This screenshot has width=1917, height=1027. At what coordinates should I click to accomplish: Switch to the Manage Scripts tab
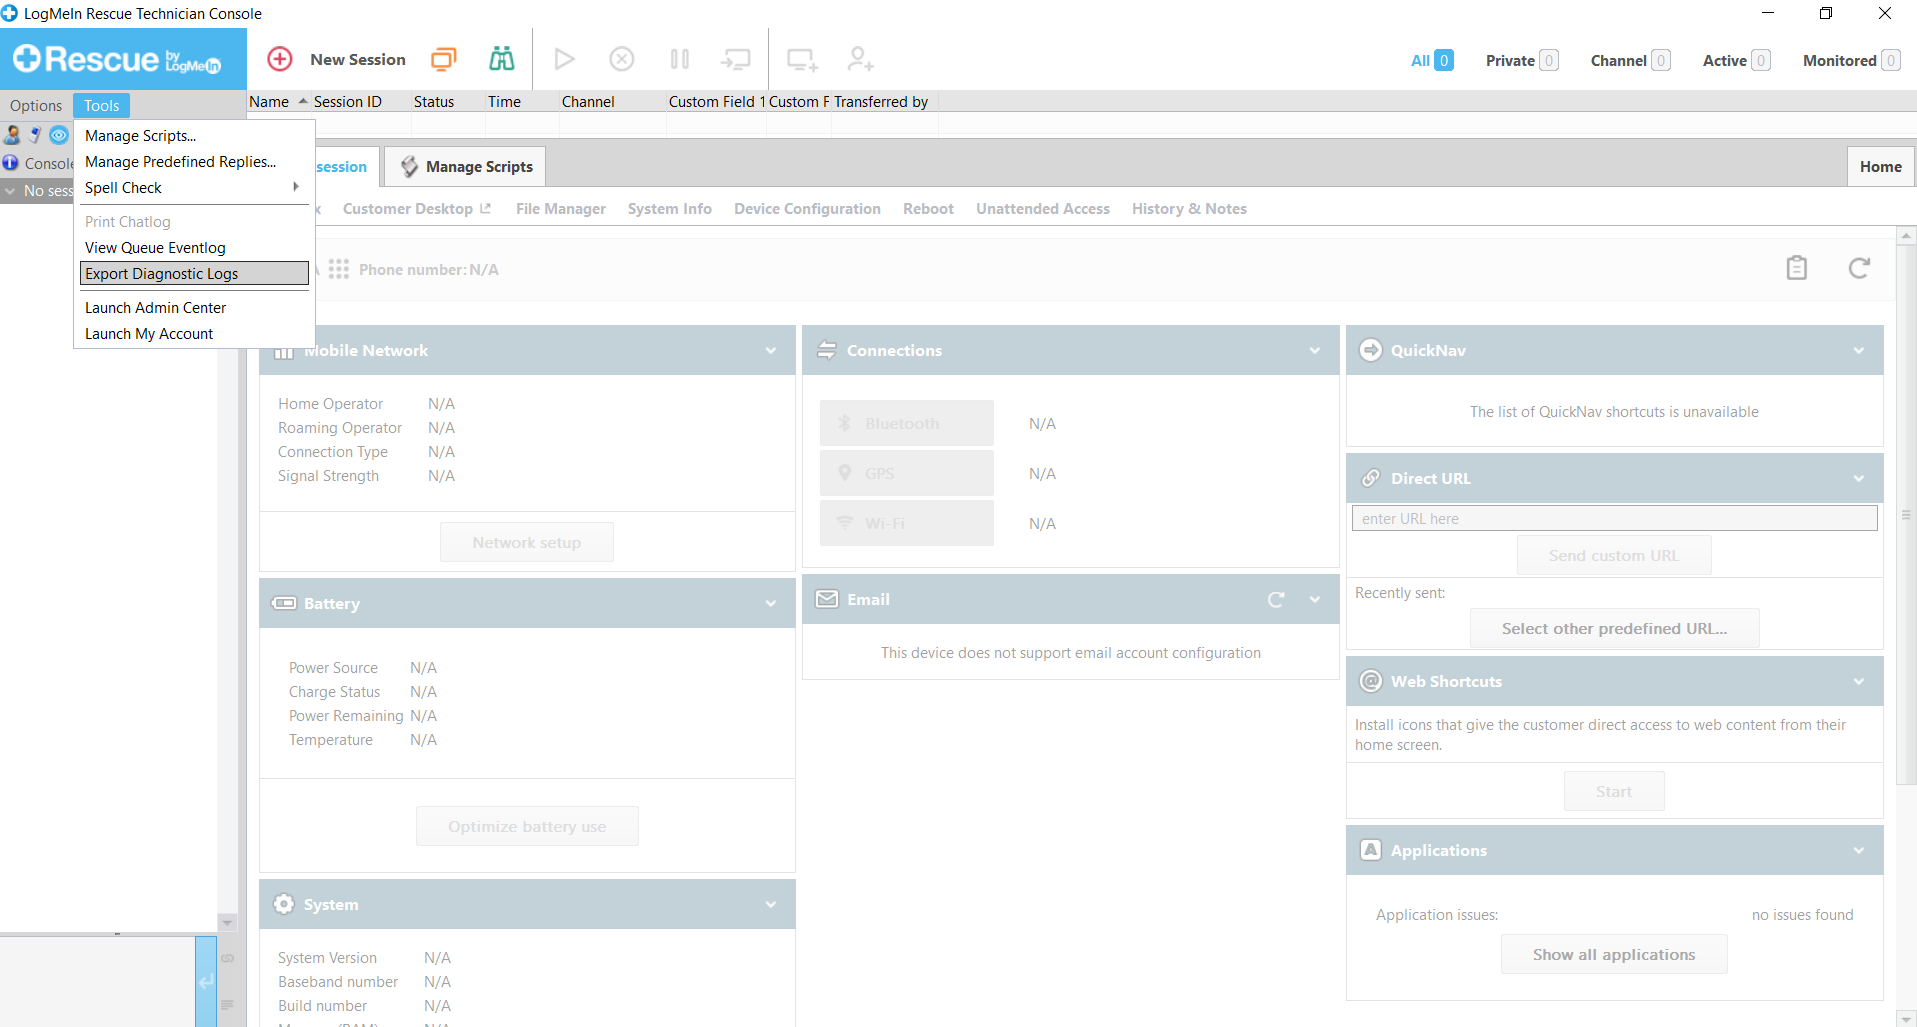pos(466,166)
